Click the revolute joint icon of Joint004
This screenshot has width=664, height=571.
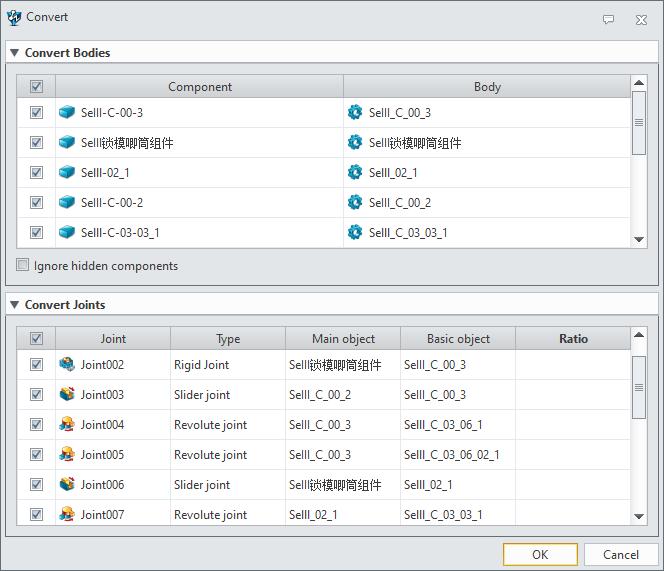pyautogui.click(x=67, y=425)
